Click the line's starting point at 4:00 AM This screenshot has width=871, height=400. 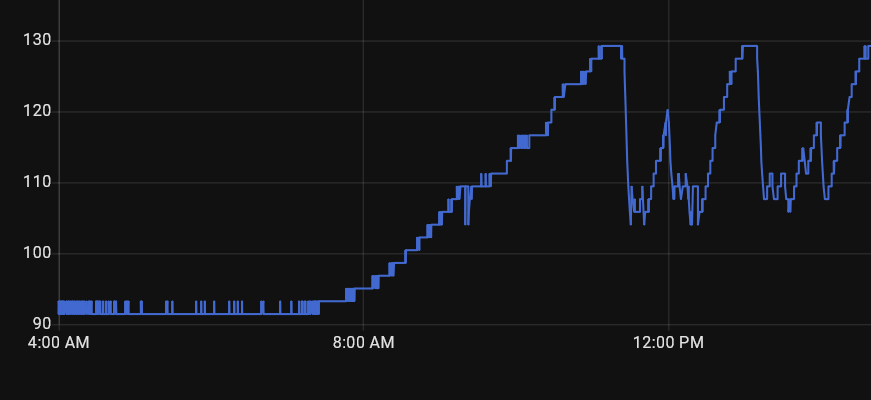(59, 307)
